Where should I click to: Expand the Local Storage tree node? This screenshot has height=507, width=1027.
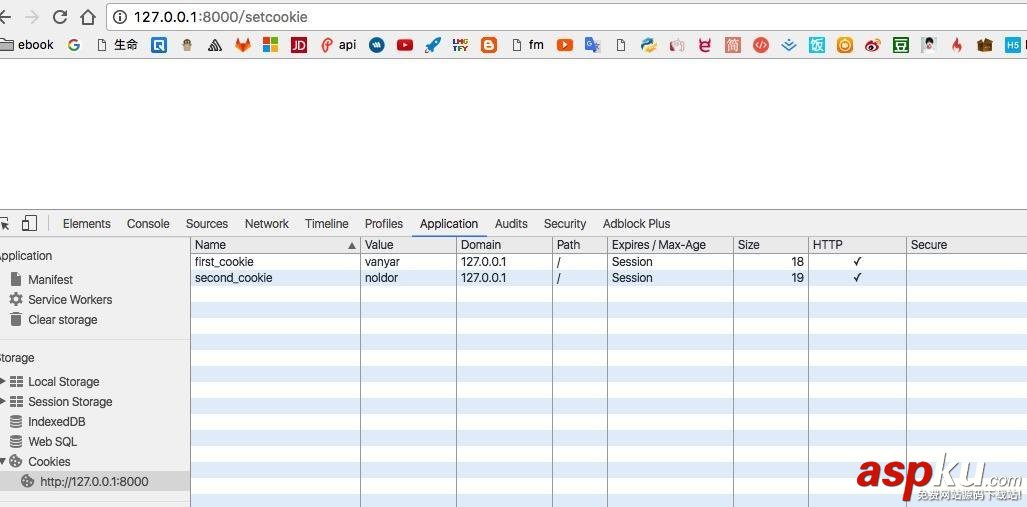pyautogui.click(x=3, y=381)
